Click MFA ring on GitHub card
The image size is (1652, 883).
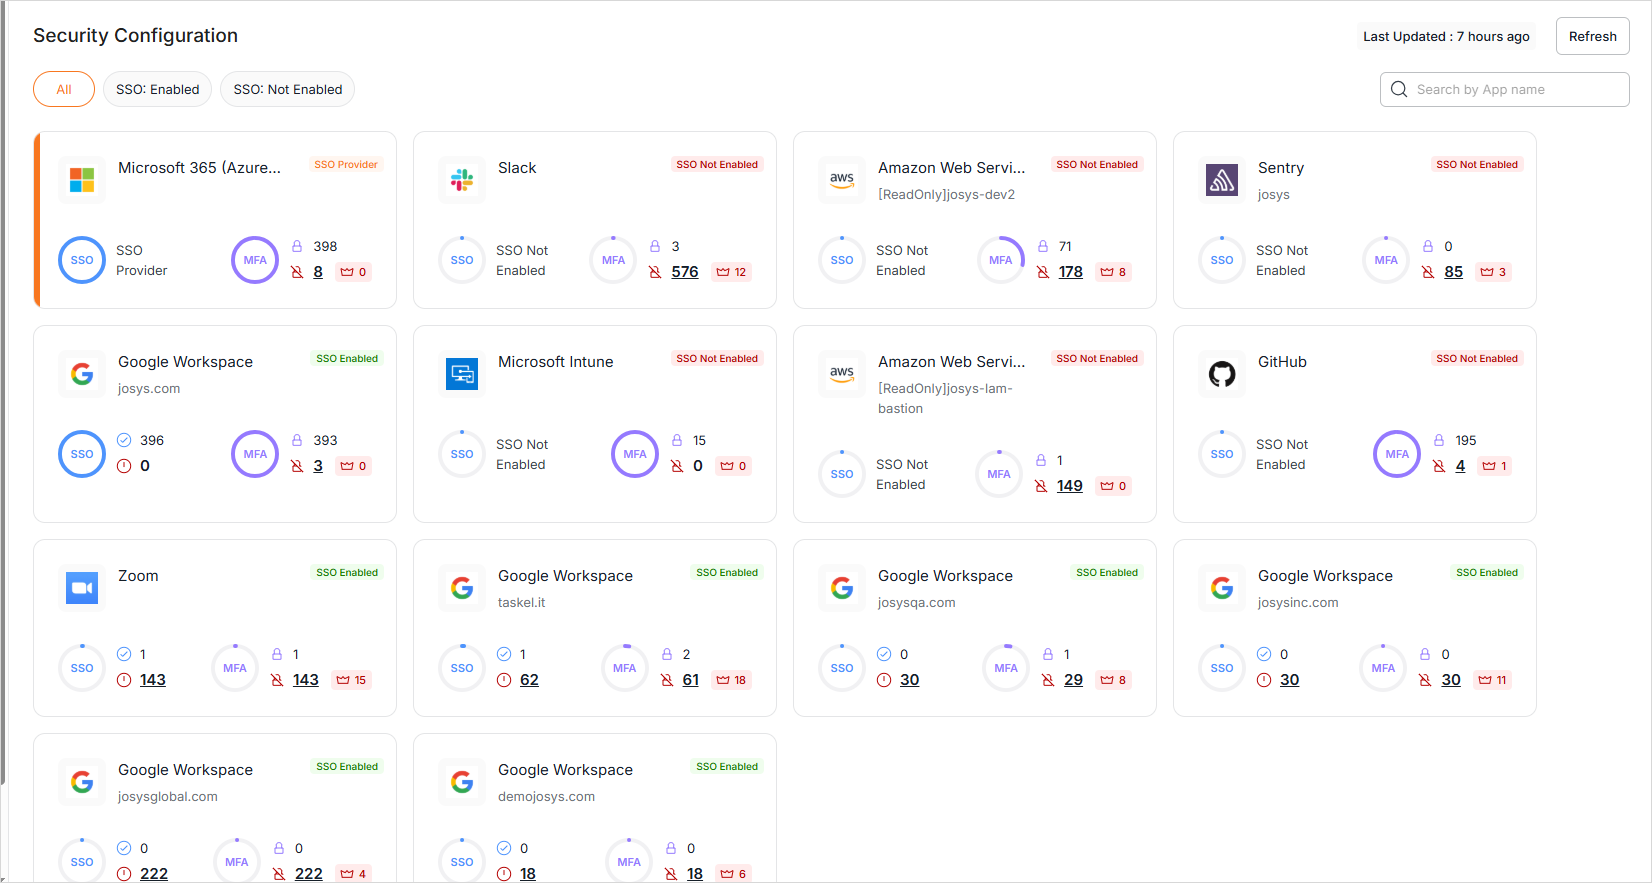pyautogui.click(x=1397, y=454)
